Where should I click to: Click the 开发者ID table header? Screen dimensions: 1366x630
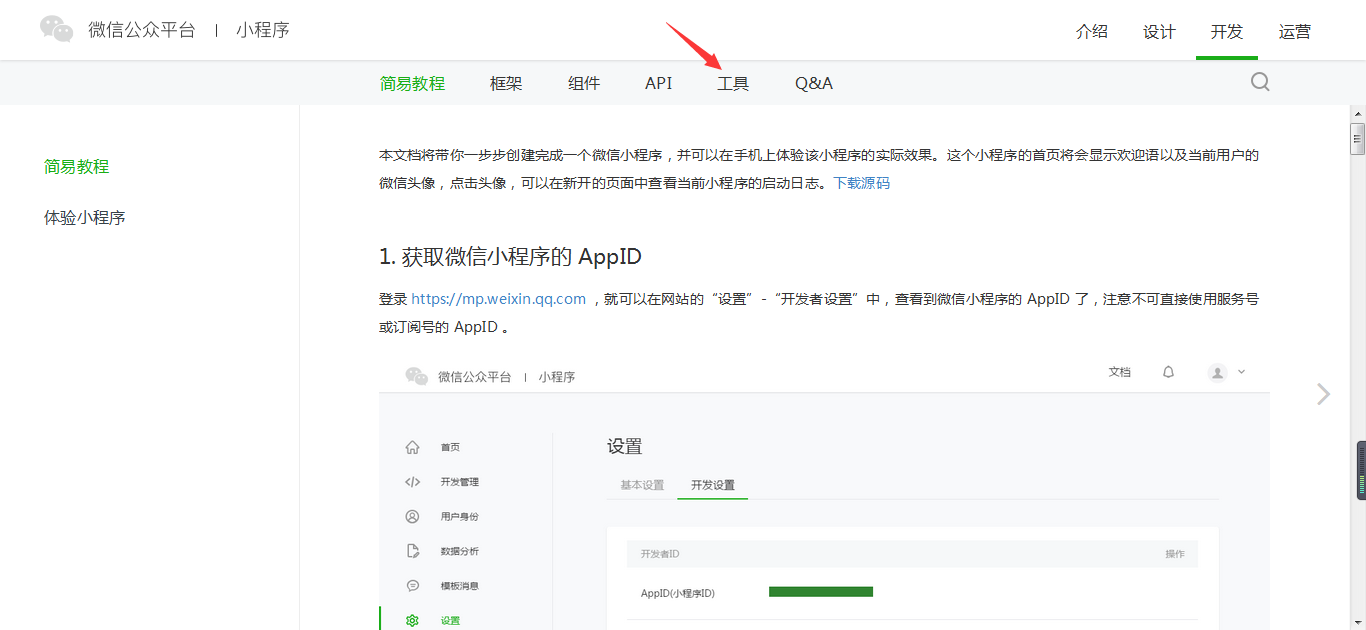[x=660, y=554]
